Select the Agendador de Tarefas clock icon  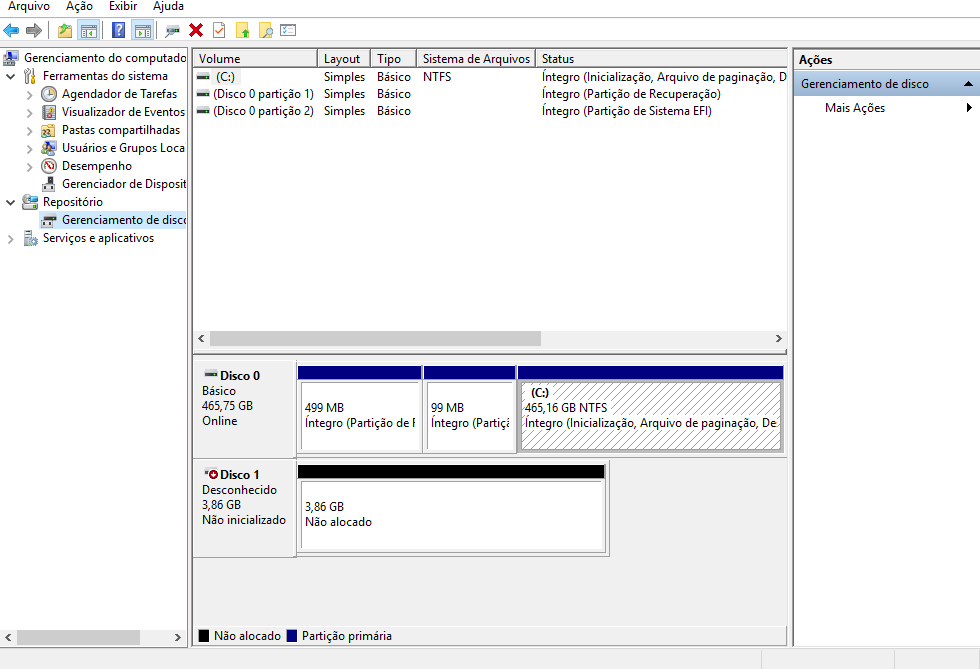49,94
